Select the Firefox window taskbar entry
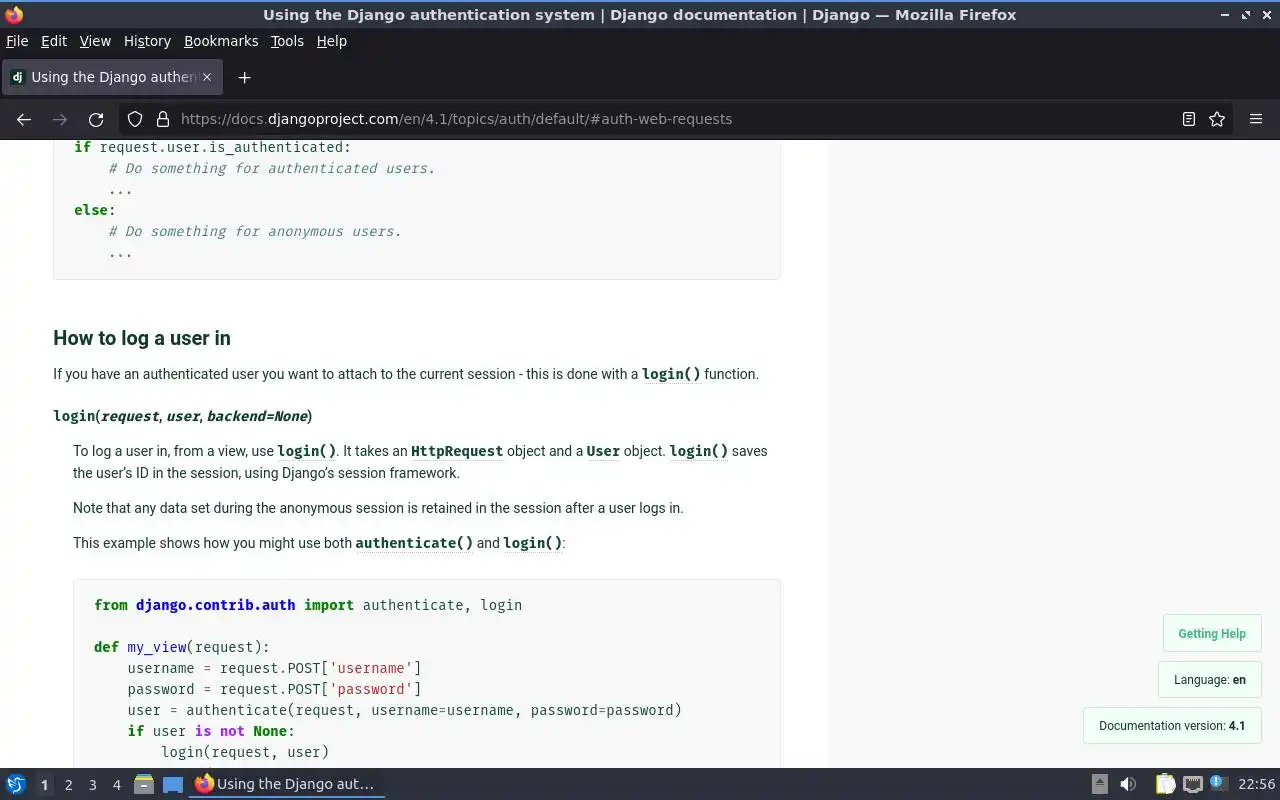Image resolution: width=1280 pixels, height=800 pixels. pos(287,785)
